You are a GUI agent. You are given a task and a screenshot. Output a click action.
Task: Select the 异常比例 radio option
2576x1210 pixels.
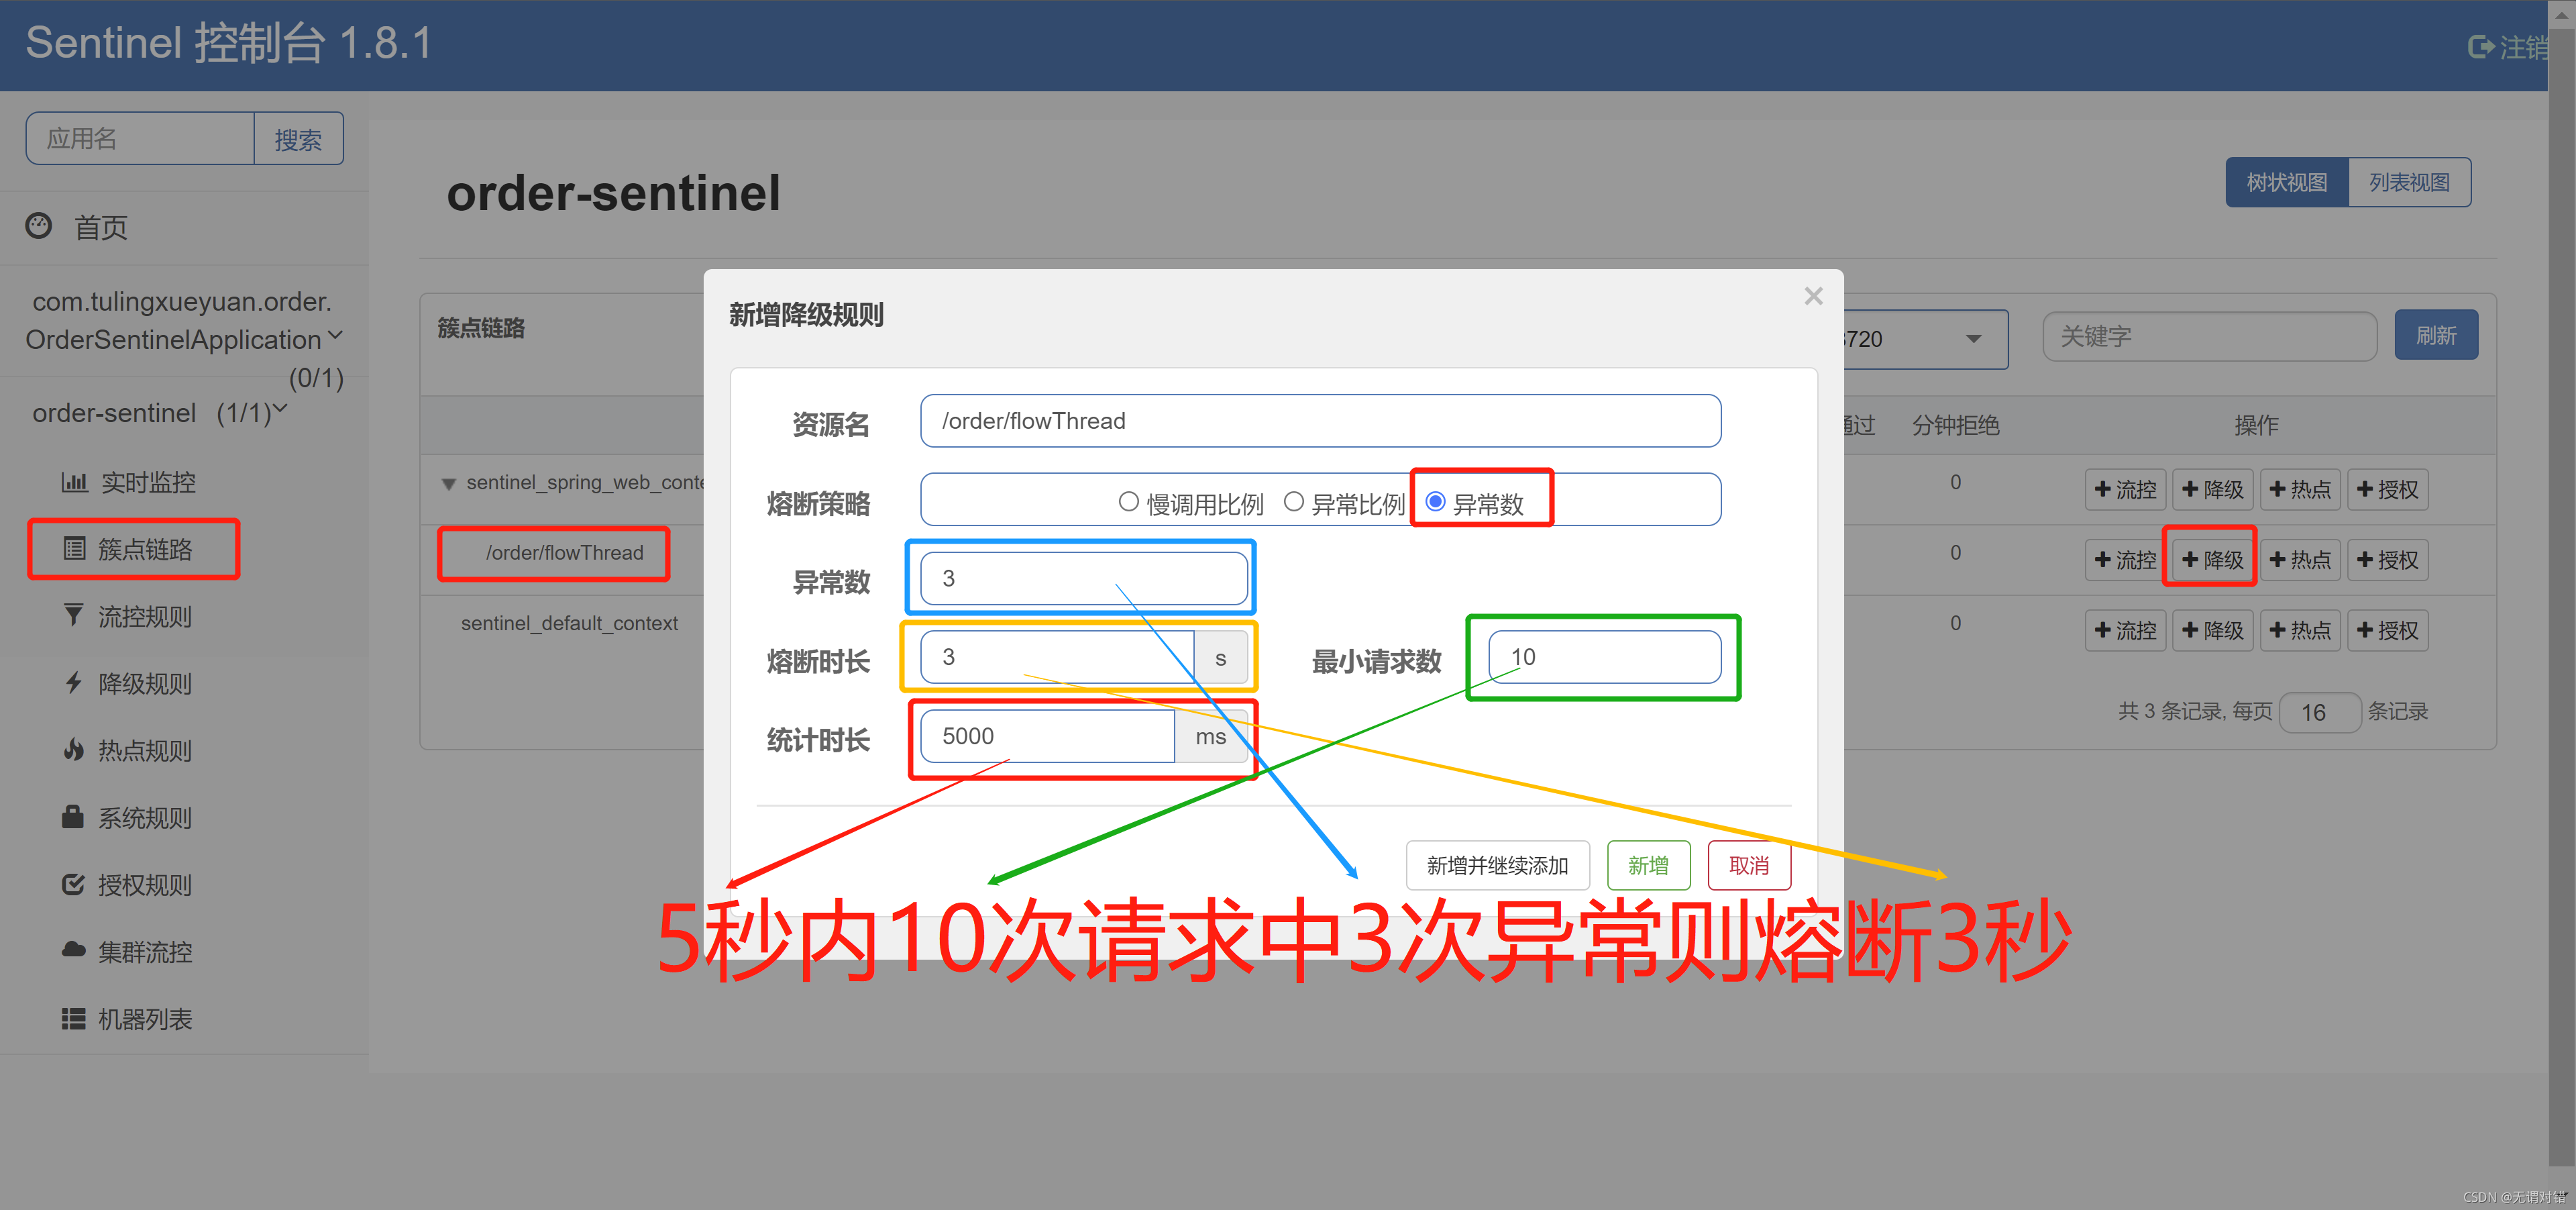[x=1294, y=502]
